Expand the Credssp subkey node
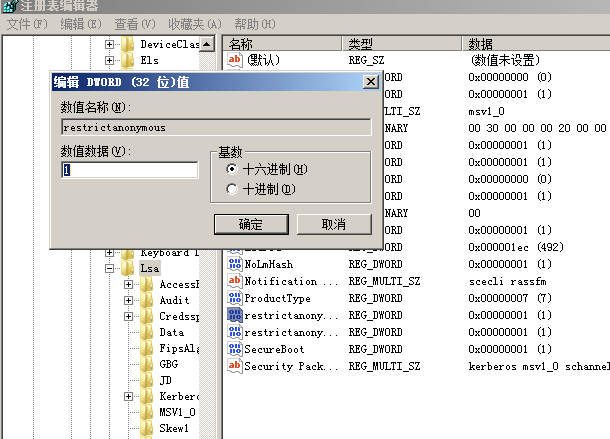 coord(128,316)
